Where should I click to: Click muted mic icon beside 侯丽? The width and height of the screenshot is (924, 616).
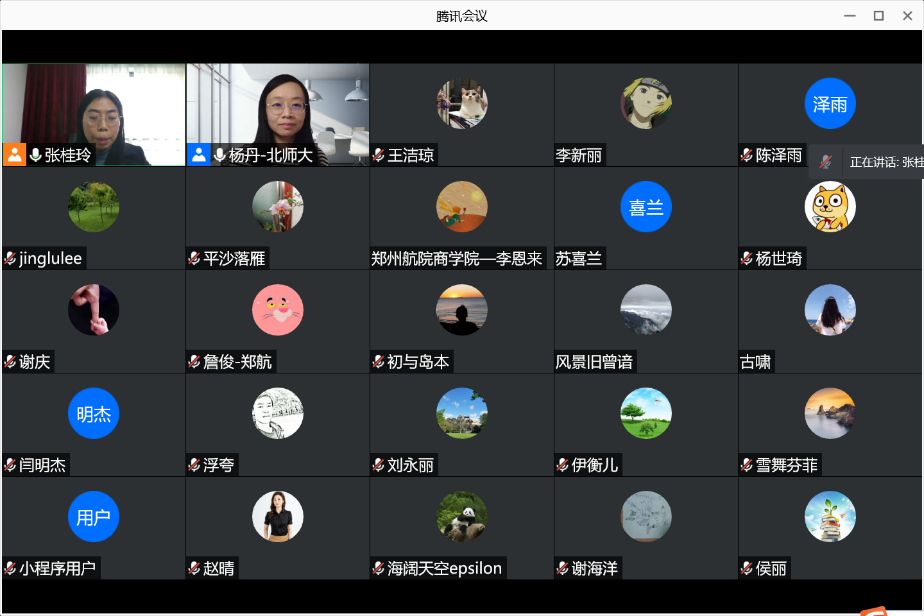(747, 568)
